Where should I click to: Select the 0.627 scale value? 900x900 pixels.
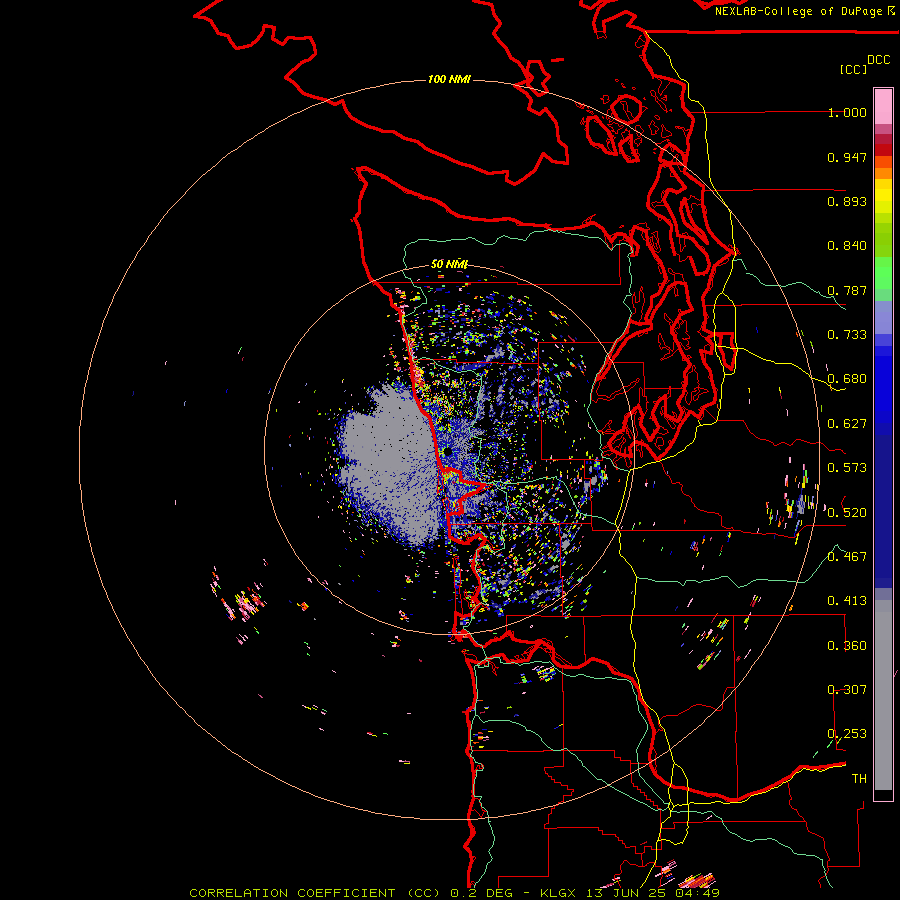coord(847,424)
